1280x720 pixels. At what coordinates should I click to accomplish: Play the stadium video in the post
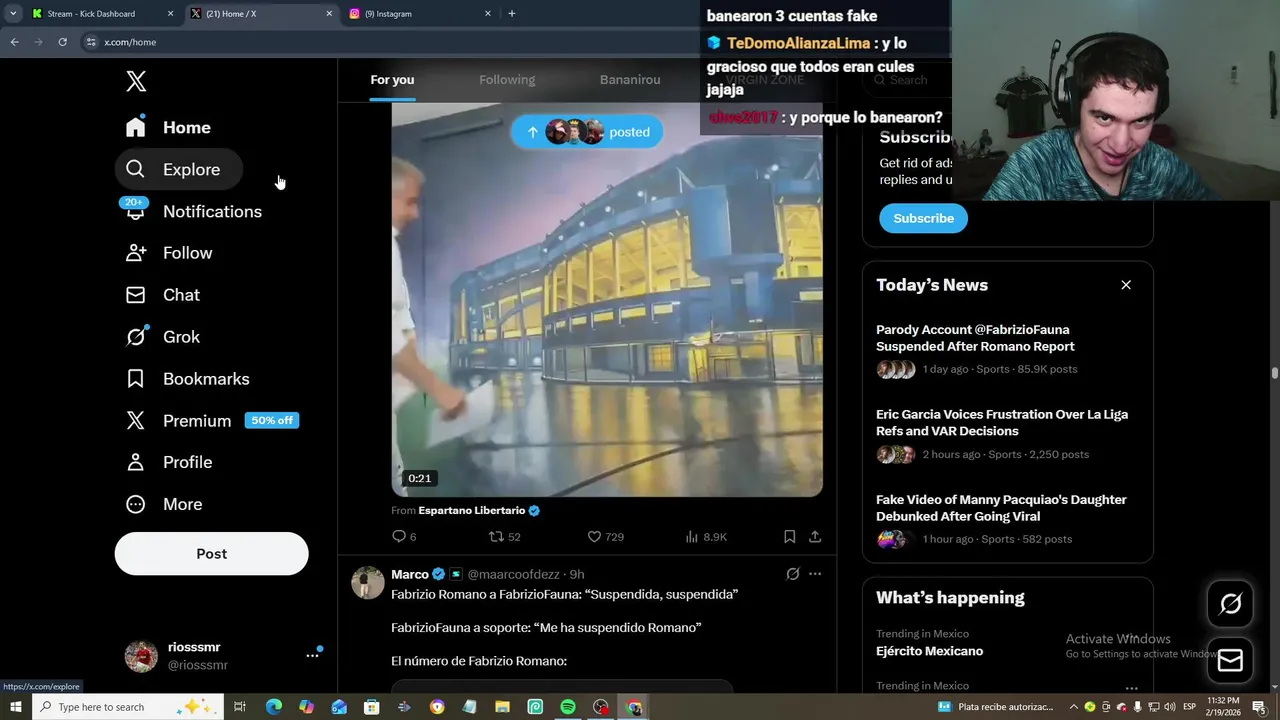click(607, 300)
